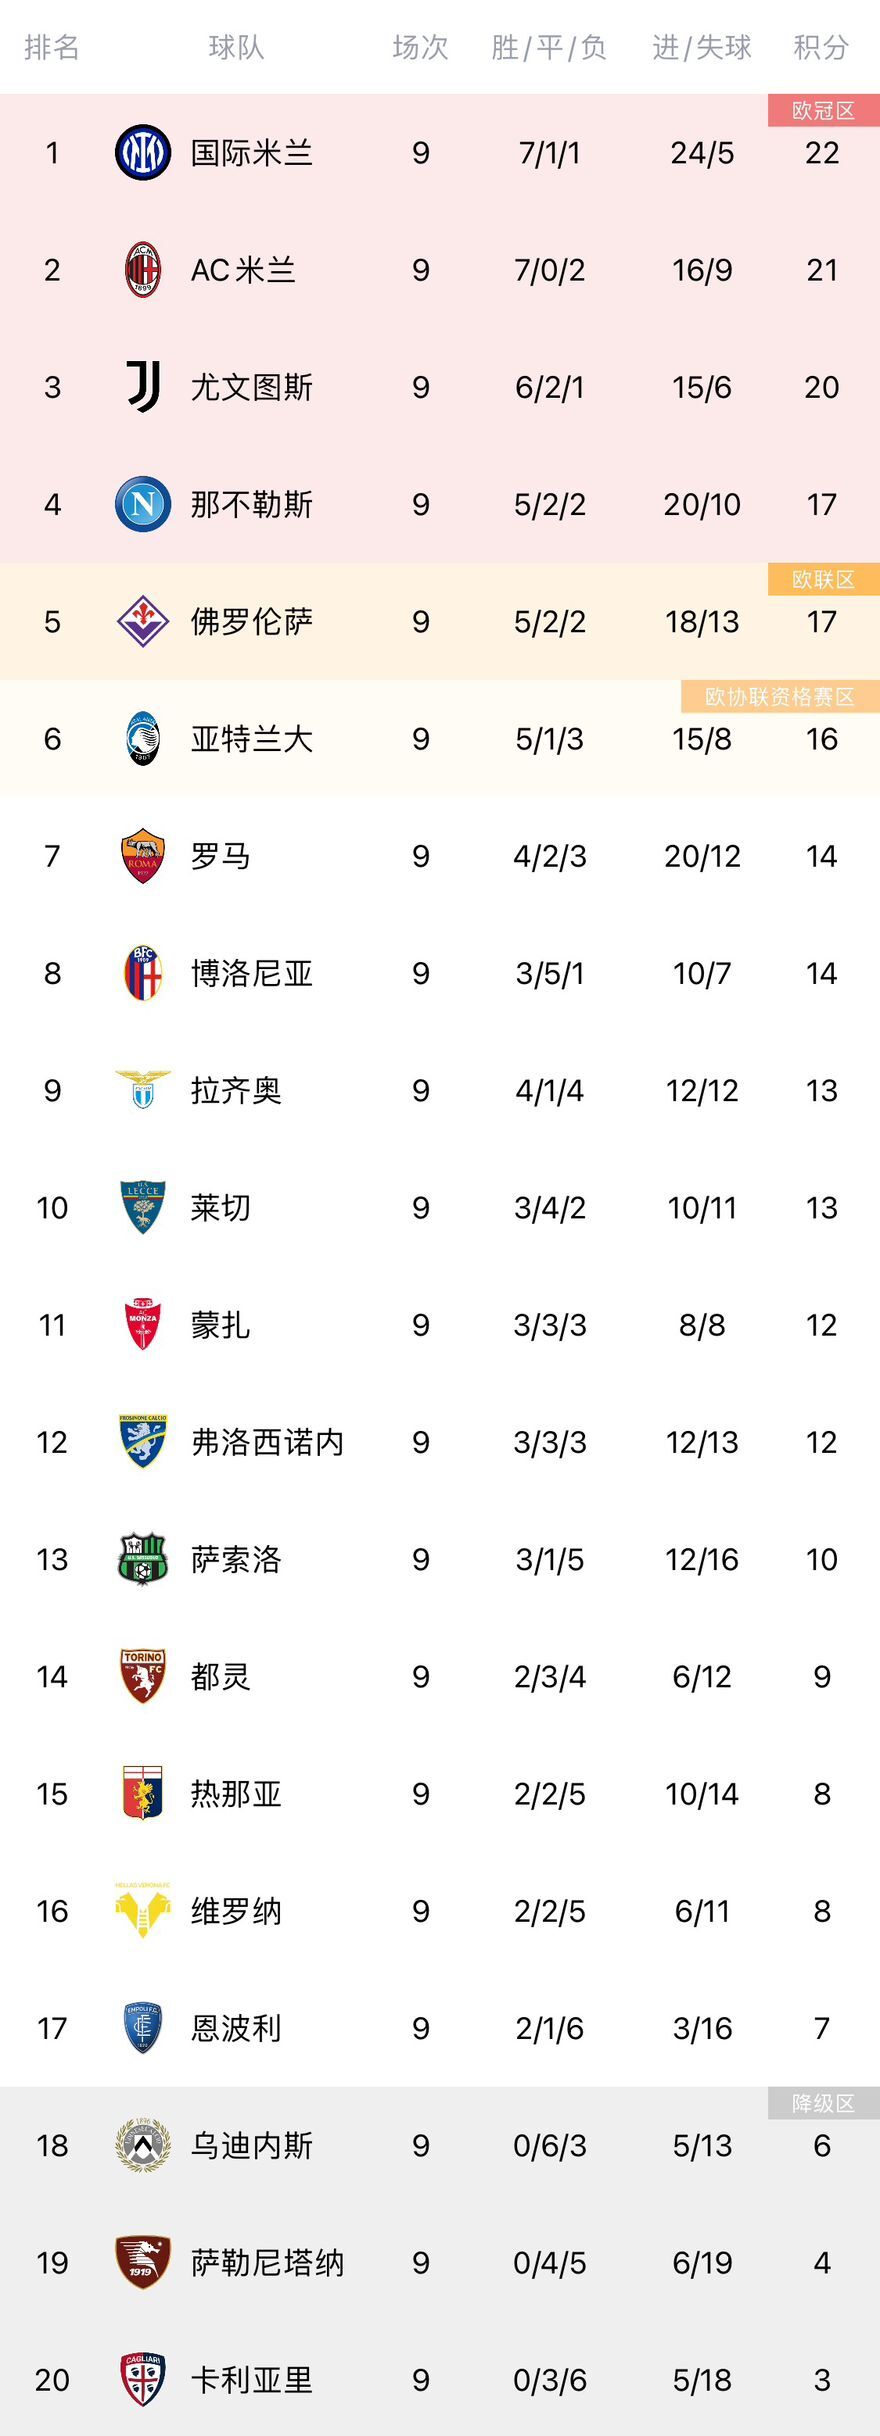The height and width of the screenshot is (2436, 880).
Task: Click the 降级区 gray zone tag
Action: coord(824,2103)
